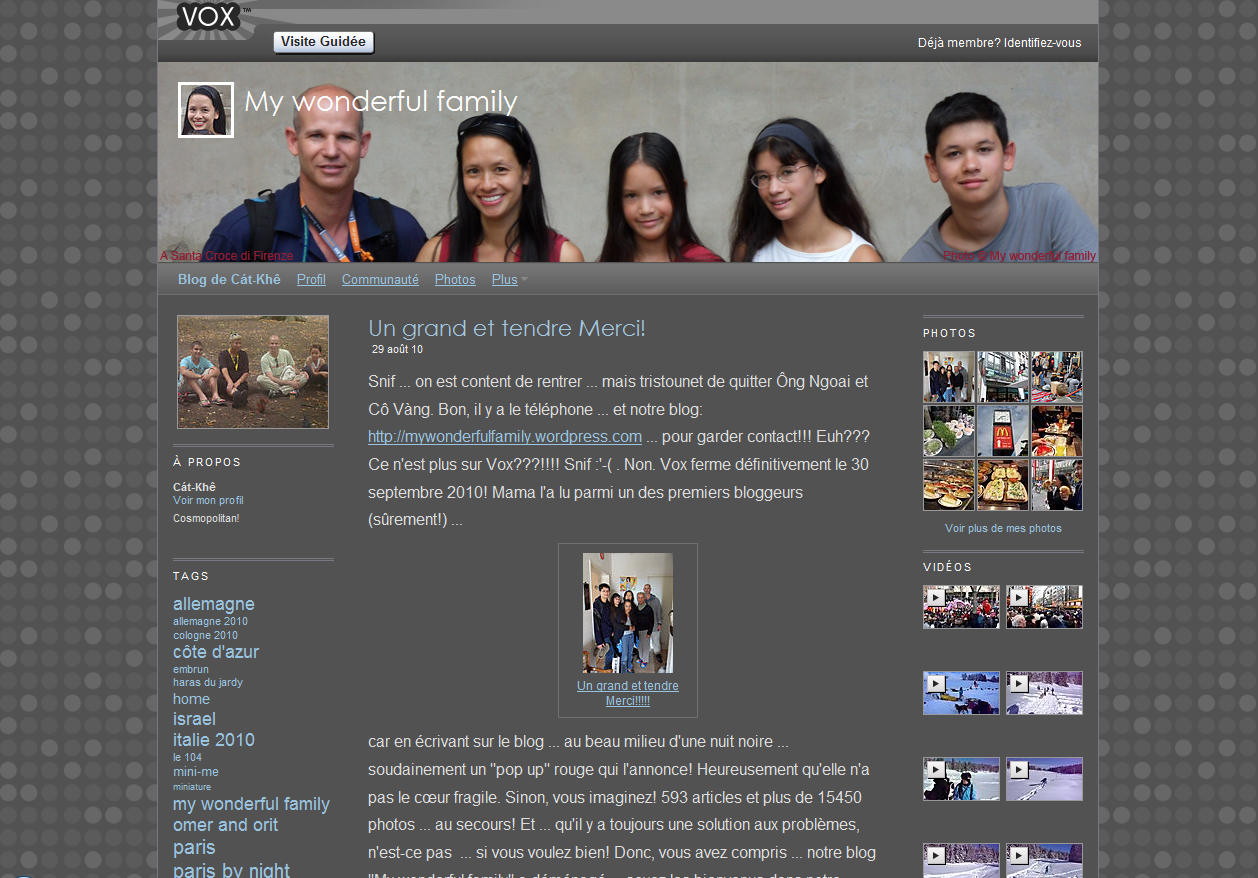Play the second video in top row

tap(1044, 607)
